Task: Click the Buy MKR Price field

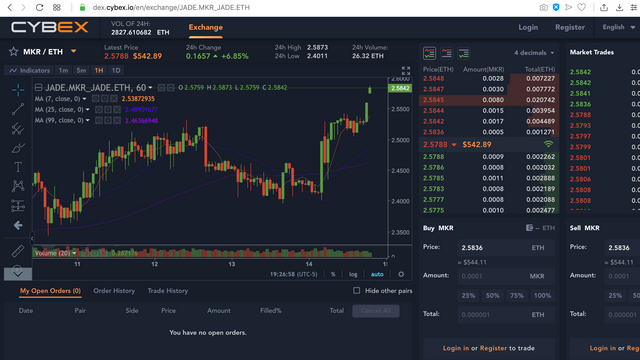Action: (506, 248)
